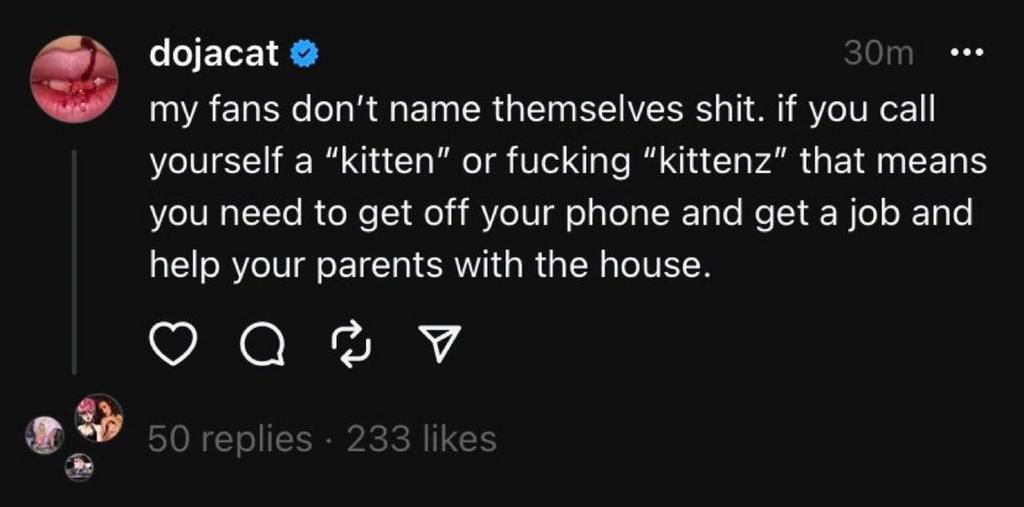
Task: Open the smallest bottom replier avatar
Action: pyautogui.click(x=80, y=466)
